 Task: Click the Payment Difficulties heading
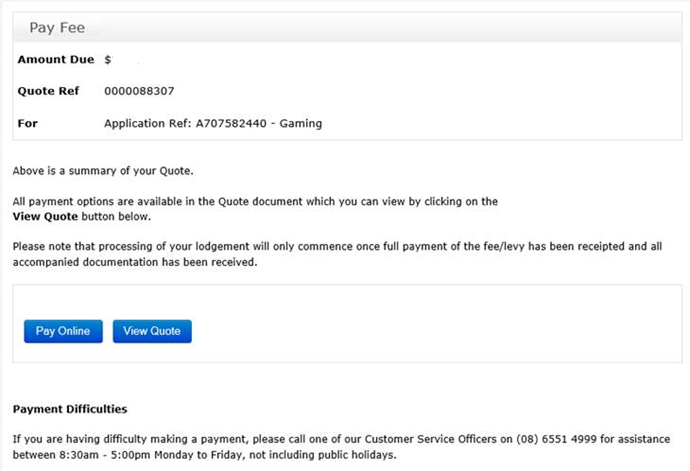(x=70, y=409)
